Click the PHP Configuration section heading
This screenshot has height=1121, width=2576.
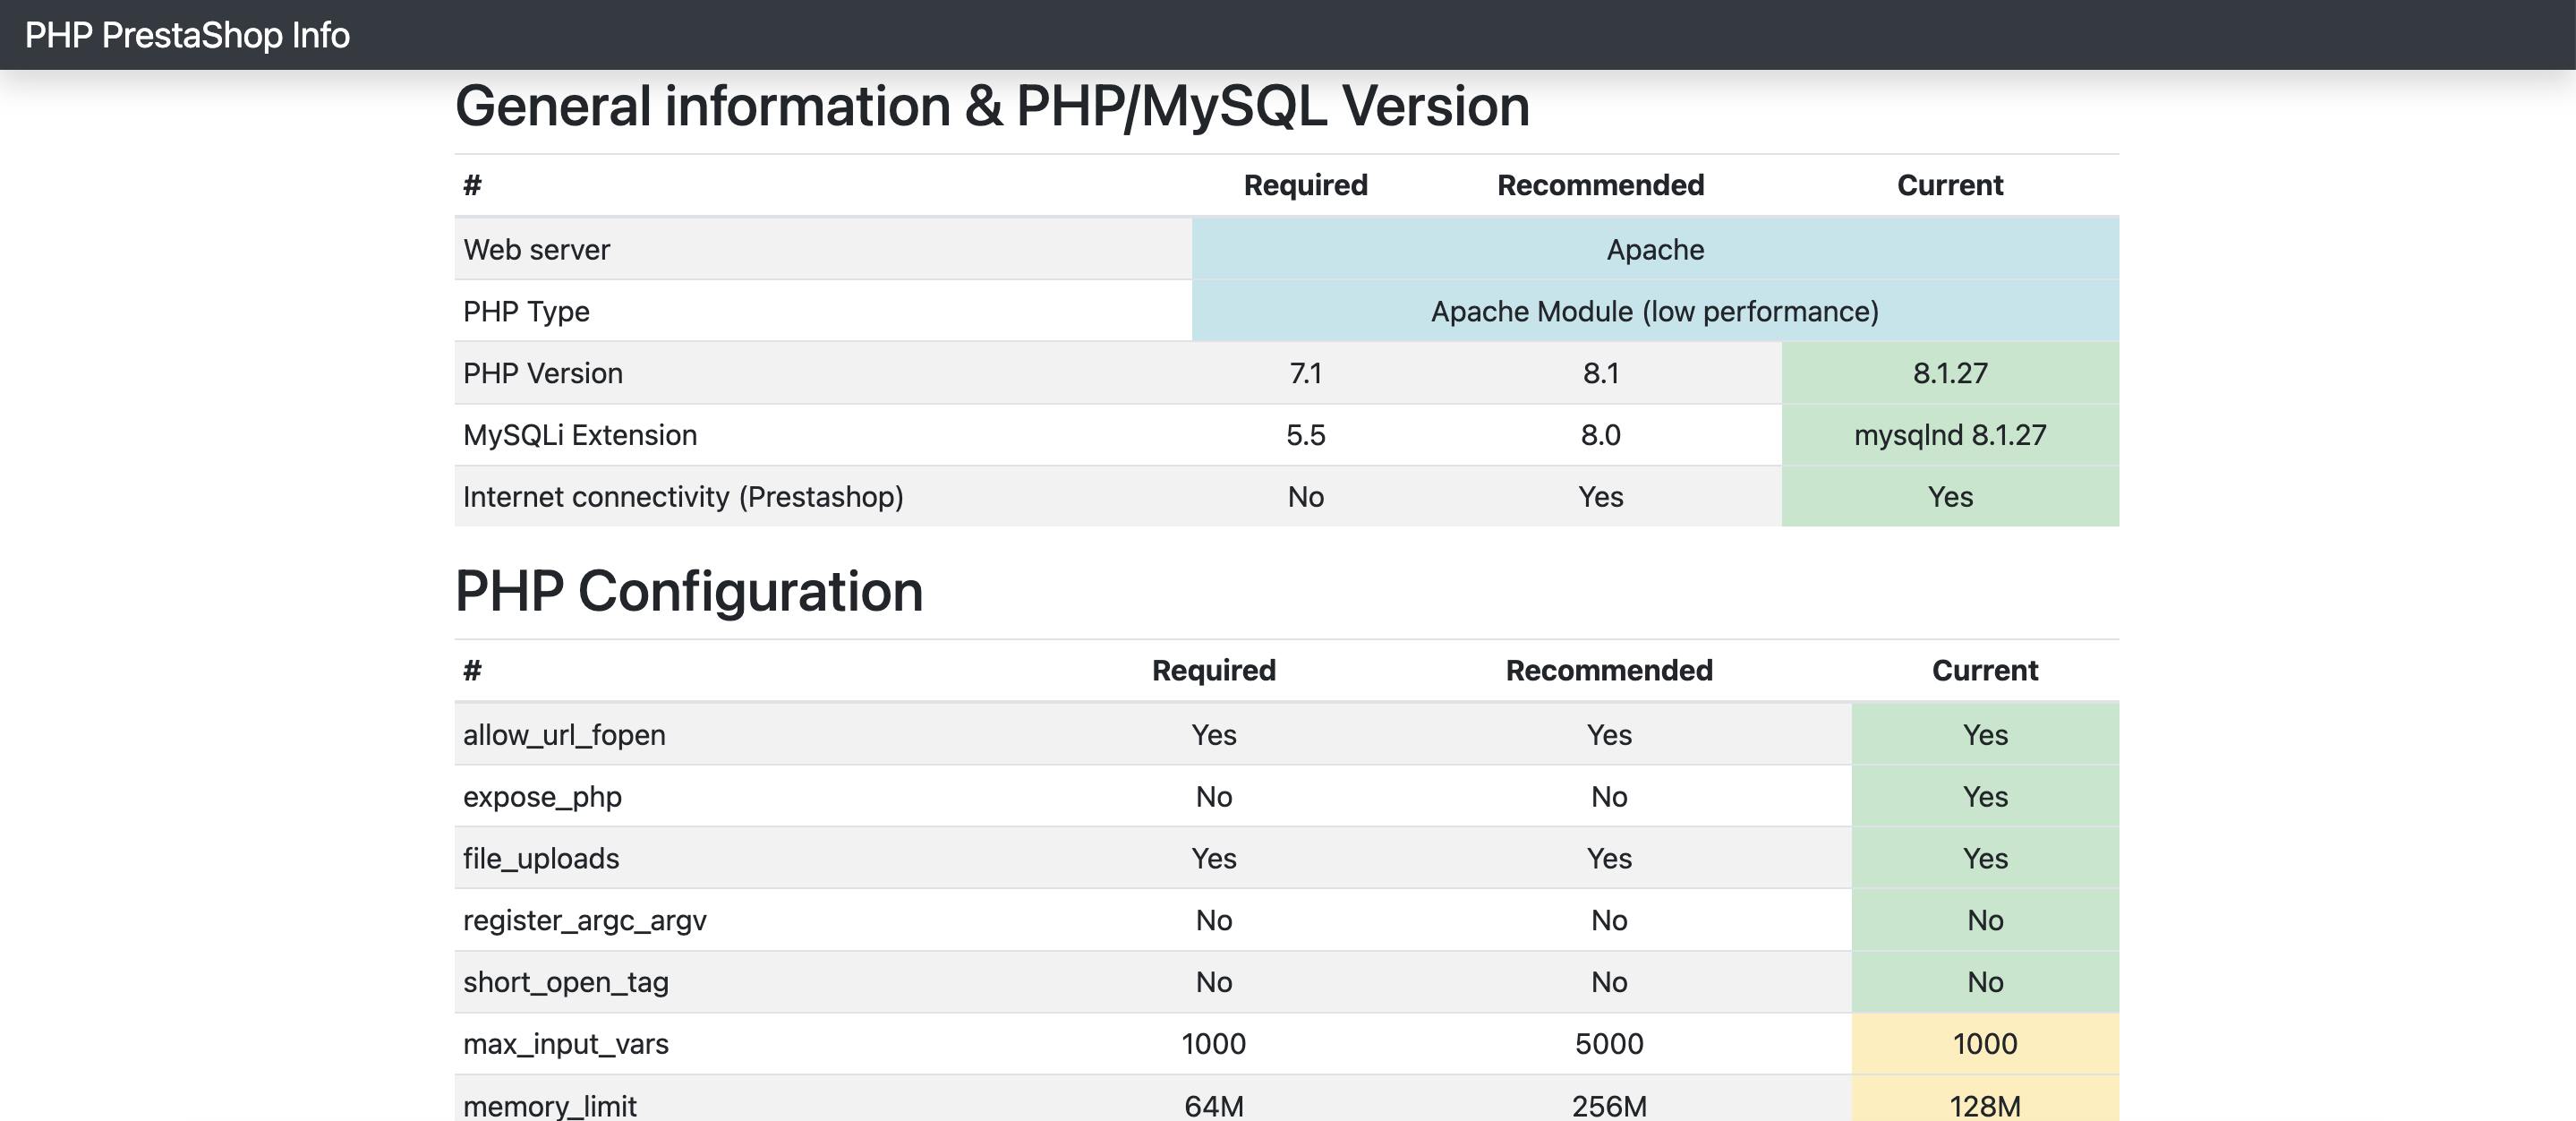[x=688, y=591]
